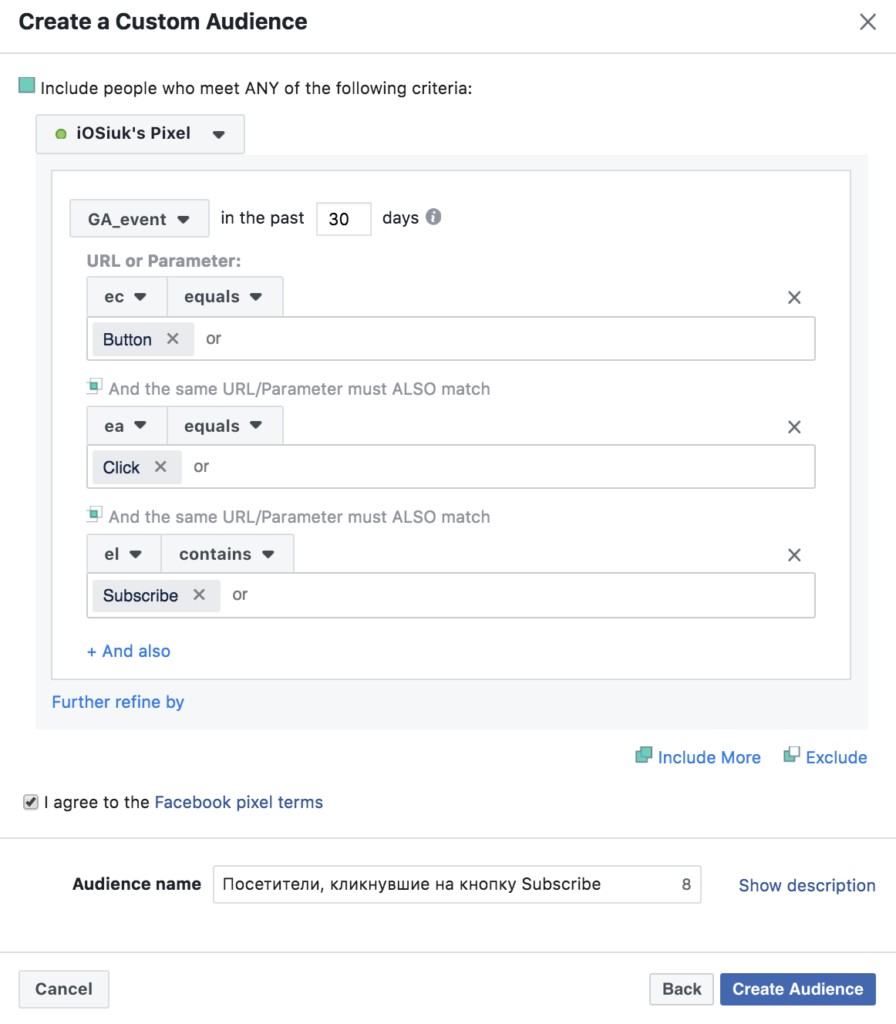This screenshot has width=896, height=1024.
Task: Click the + And also link
Action: click(128, 651)
